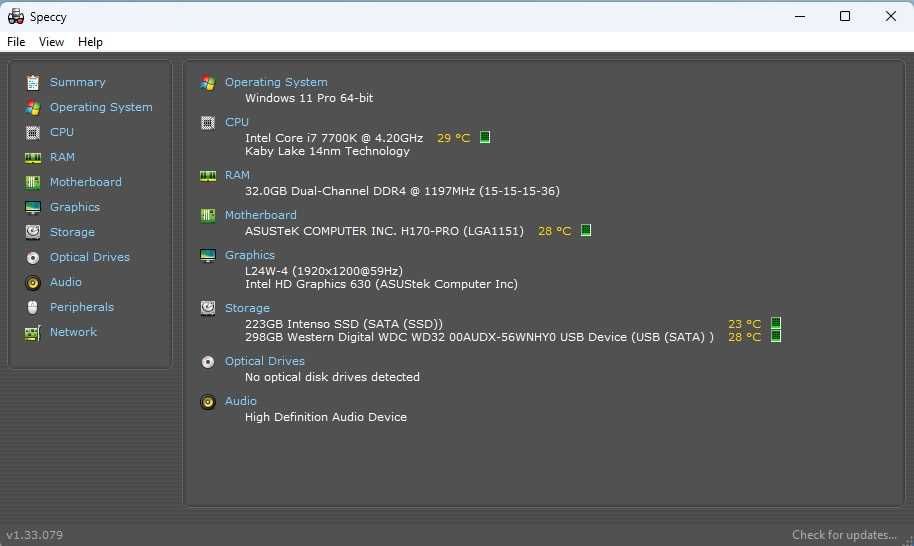Viewport: 914px width, 546px height.
Task: Click the text Kaby Lake 14nm Technology
Action: [327, 152]
